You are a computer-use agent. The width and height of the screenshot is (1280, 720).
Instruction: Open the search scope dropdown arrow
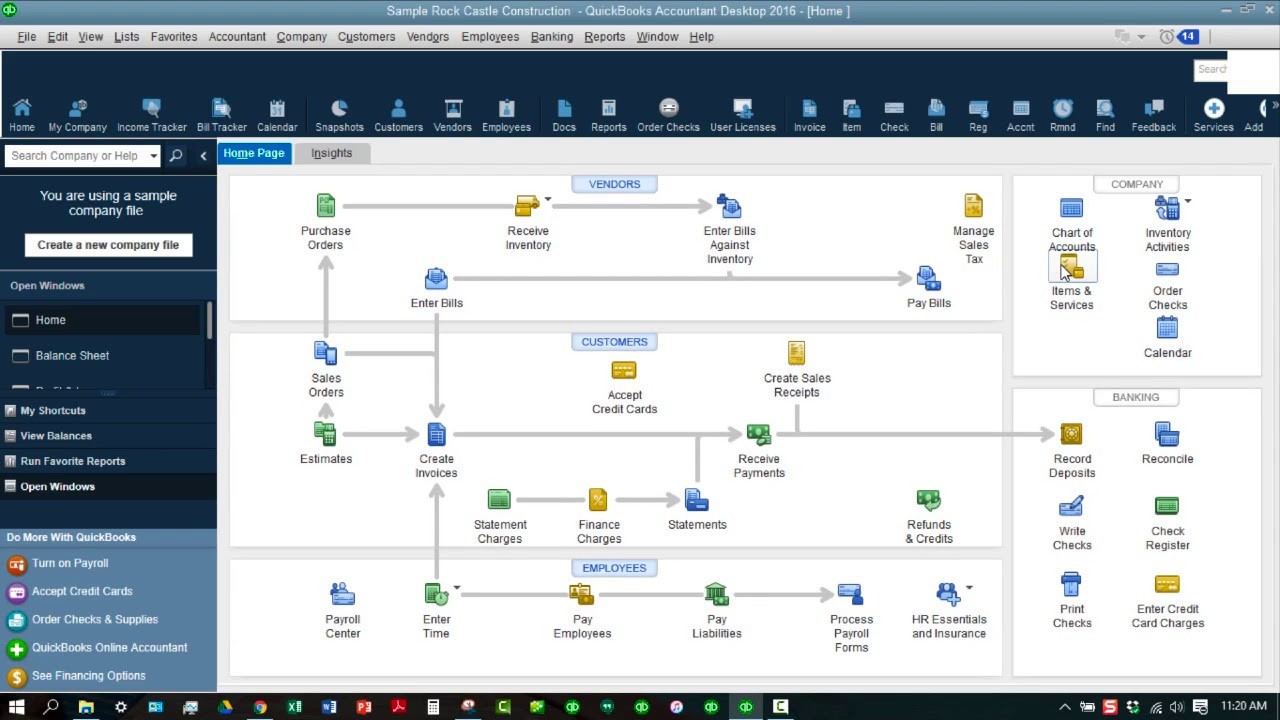[153, 156]
